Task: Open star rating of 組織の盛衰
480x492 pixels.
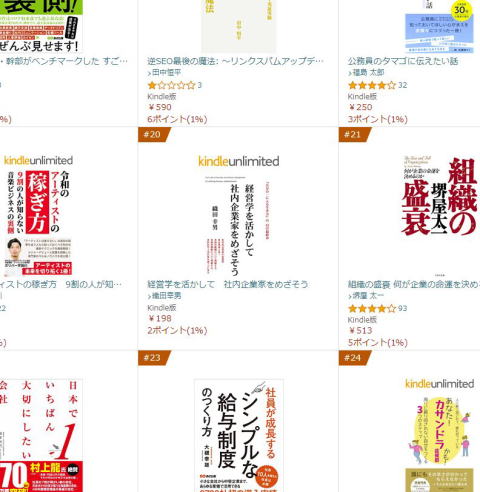Action: coord(372,308)
